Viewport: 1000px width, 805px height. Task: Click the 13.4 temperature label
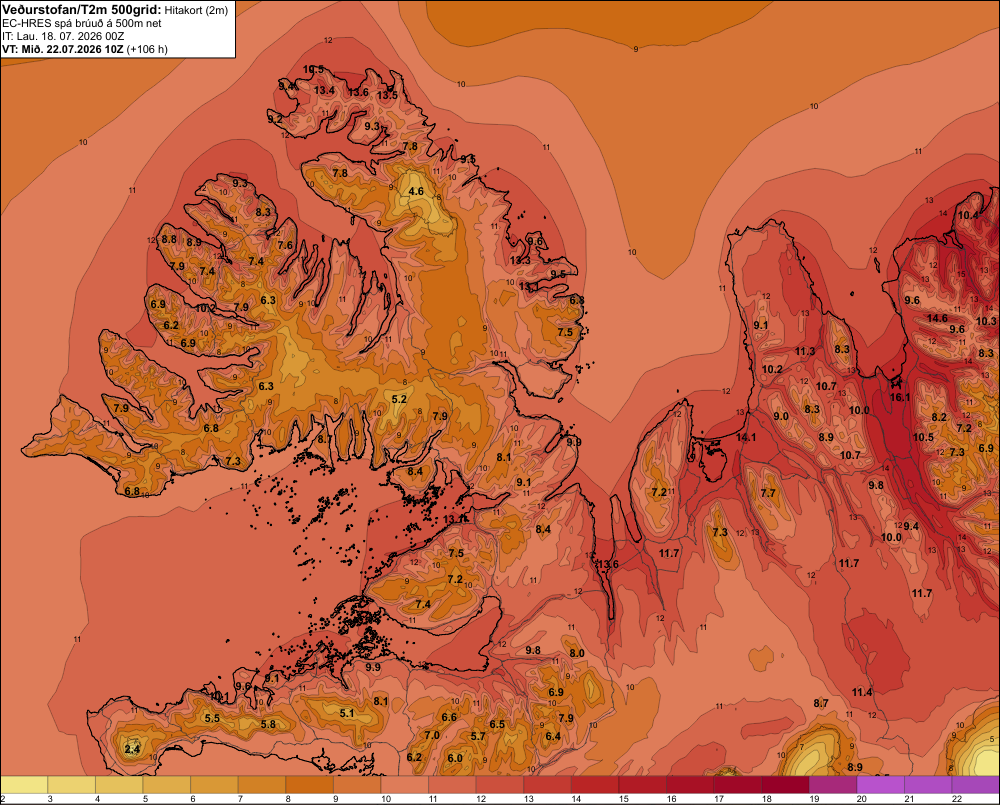click(324, 91)
